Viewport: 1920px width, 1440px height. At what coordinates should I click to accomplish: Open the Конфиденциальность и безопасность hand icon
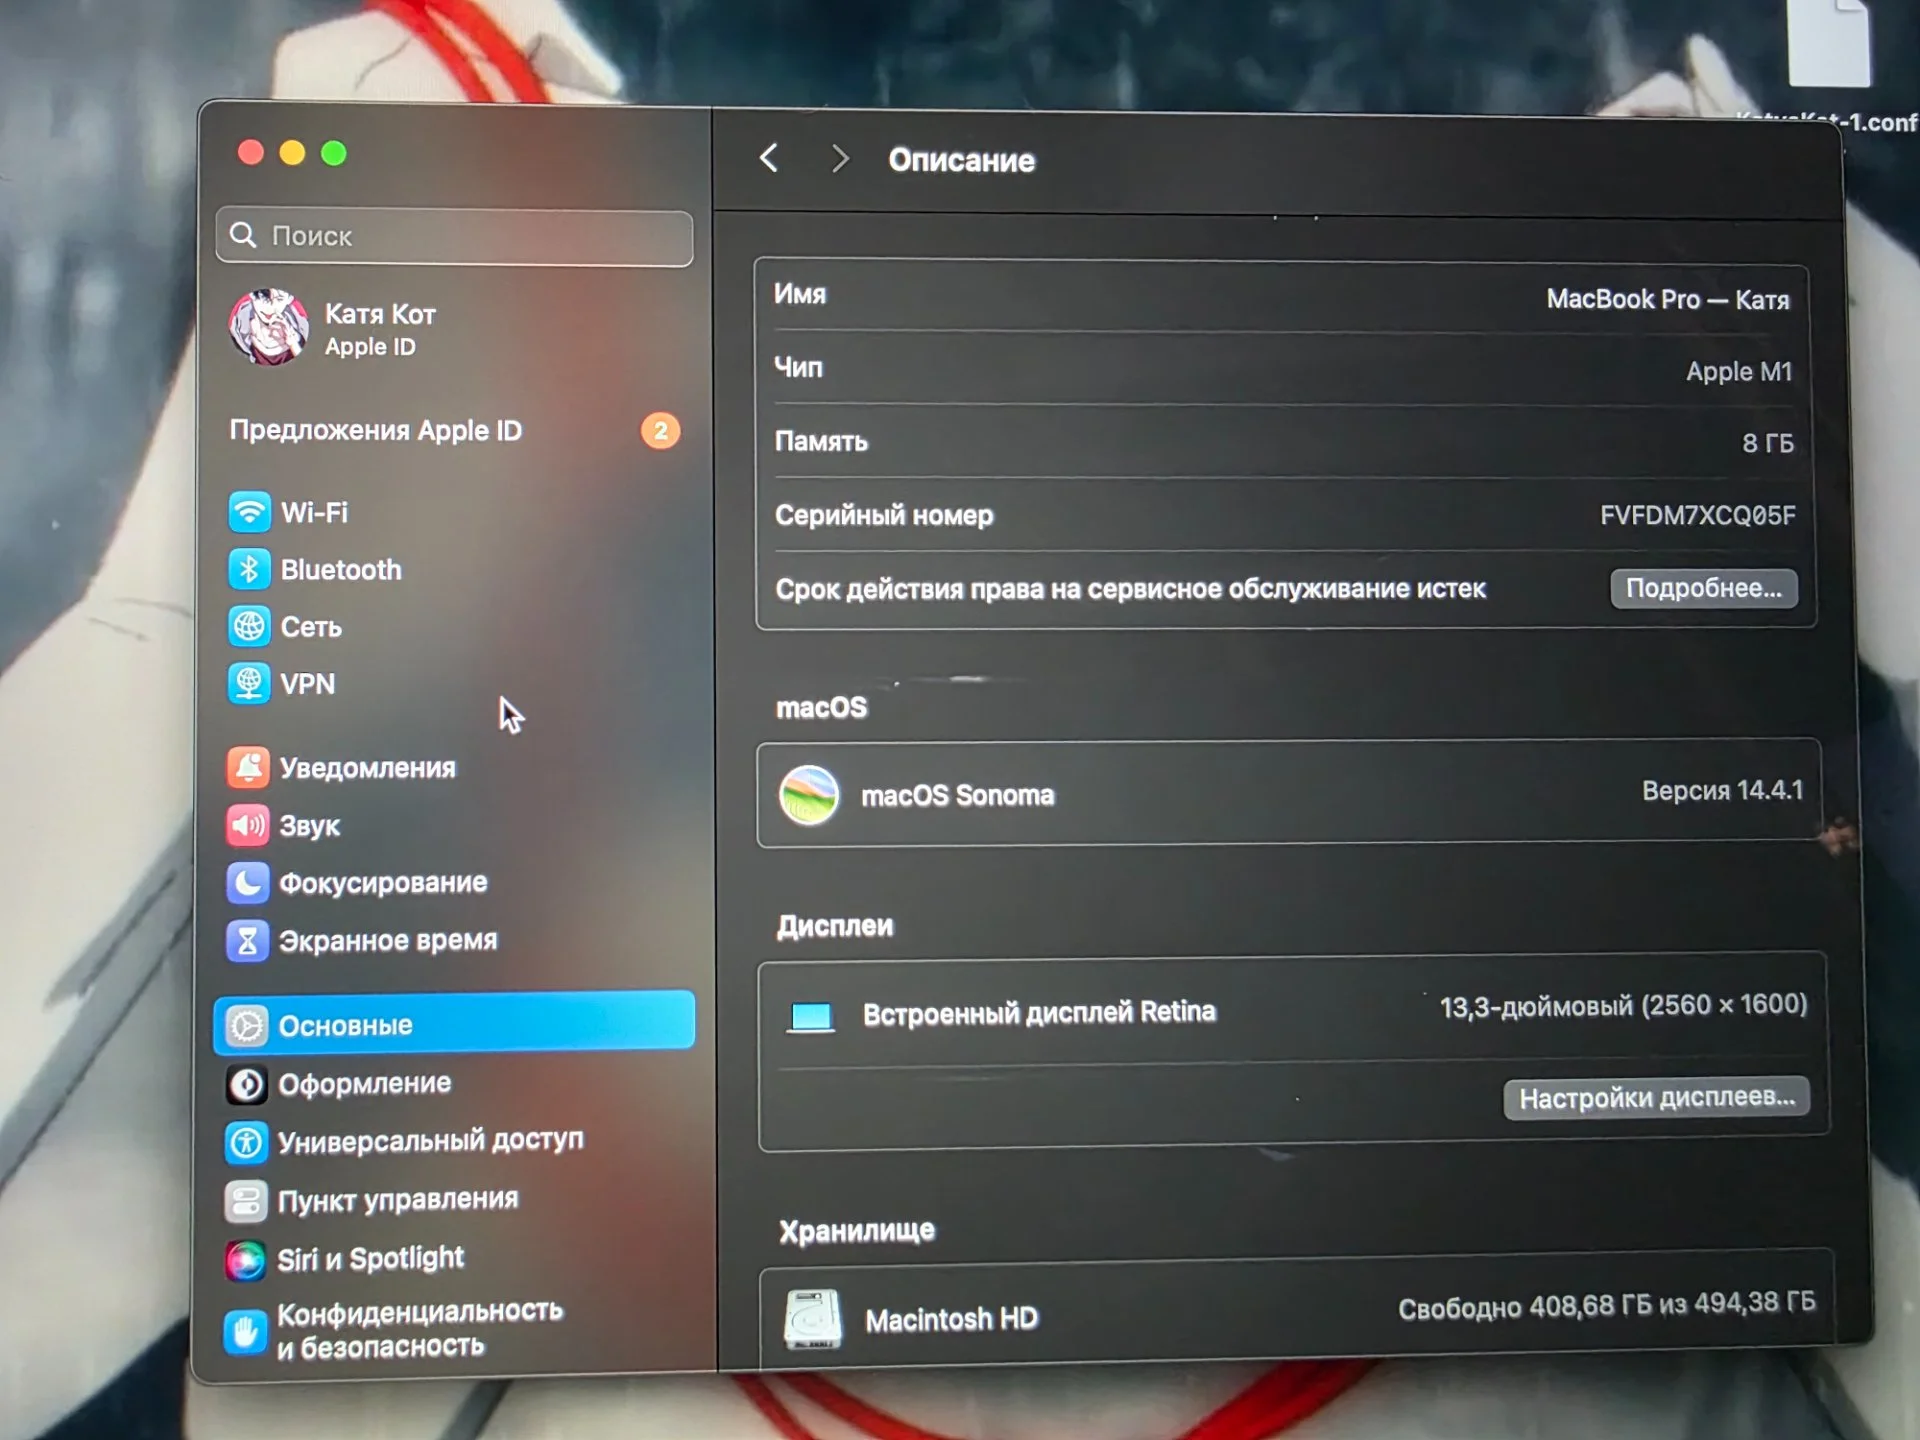(245, 1331)
